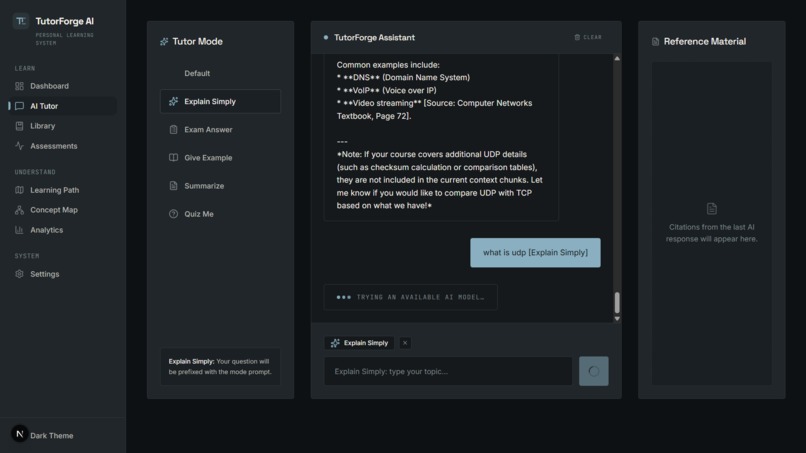Click the sparkle icon in Explain Simply chip
806x453 pixels.
[335, 343]
